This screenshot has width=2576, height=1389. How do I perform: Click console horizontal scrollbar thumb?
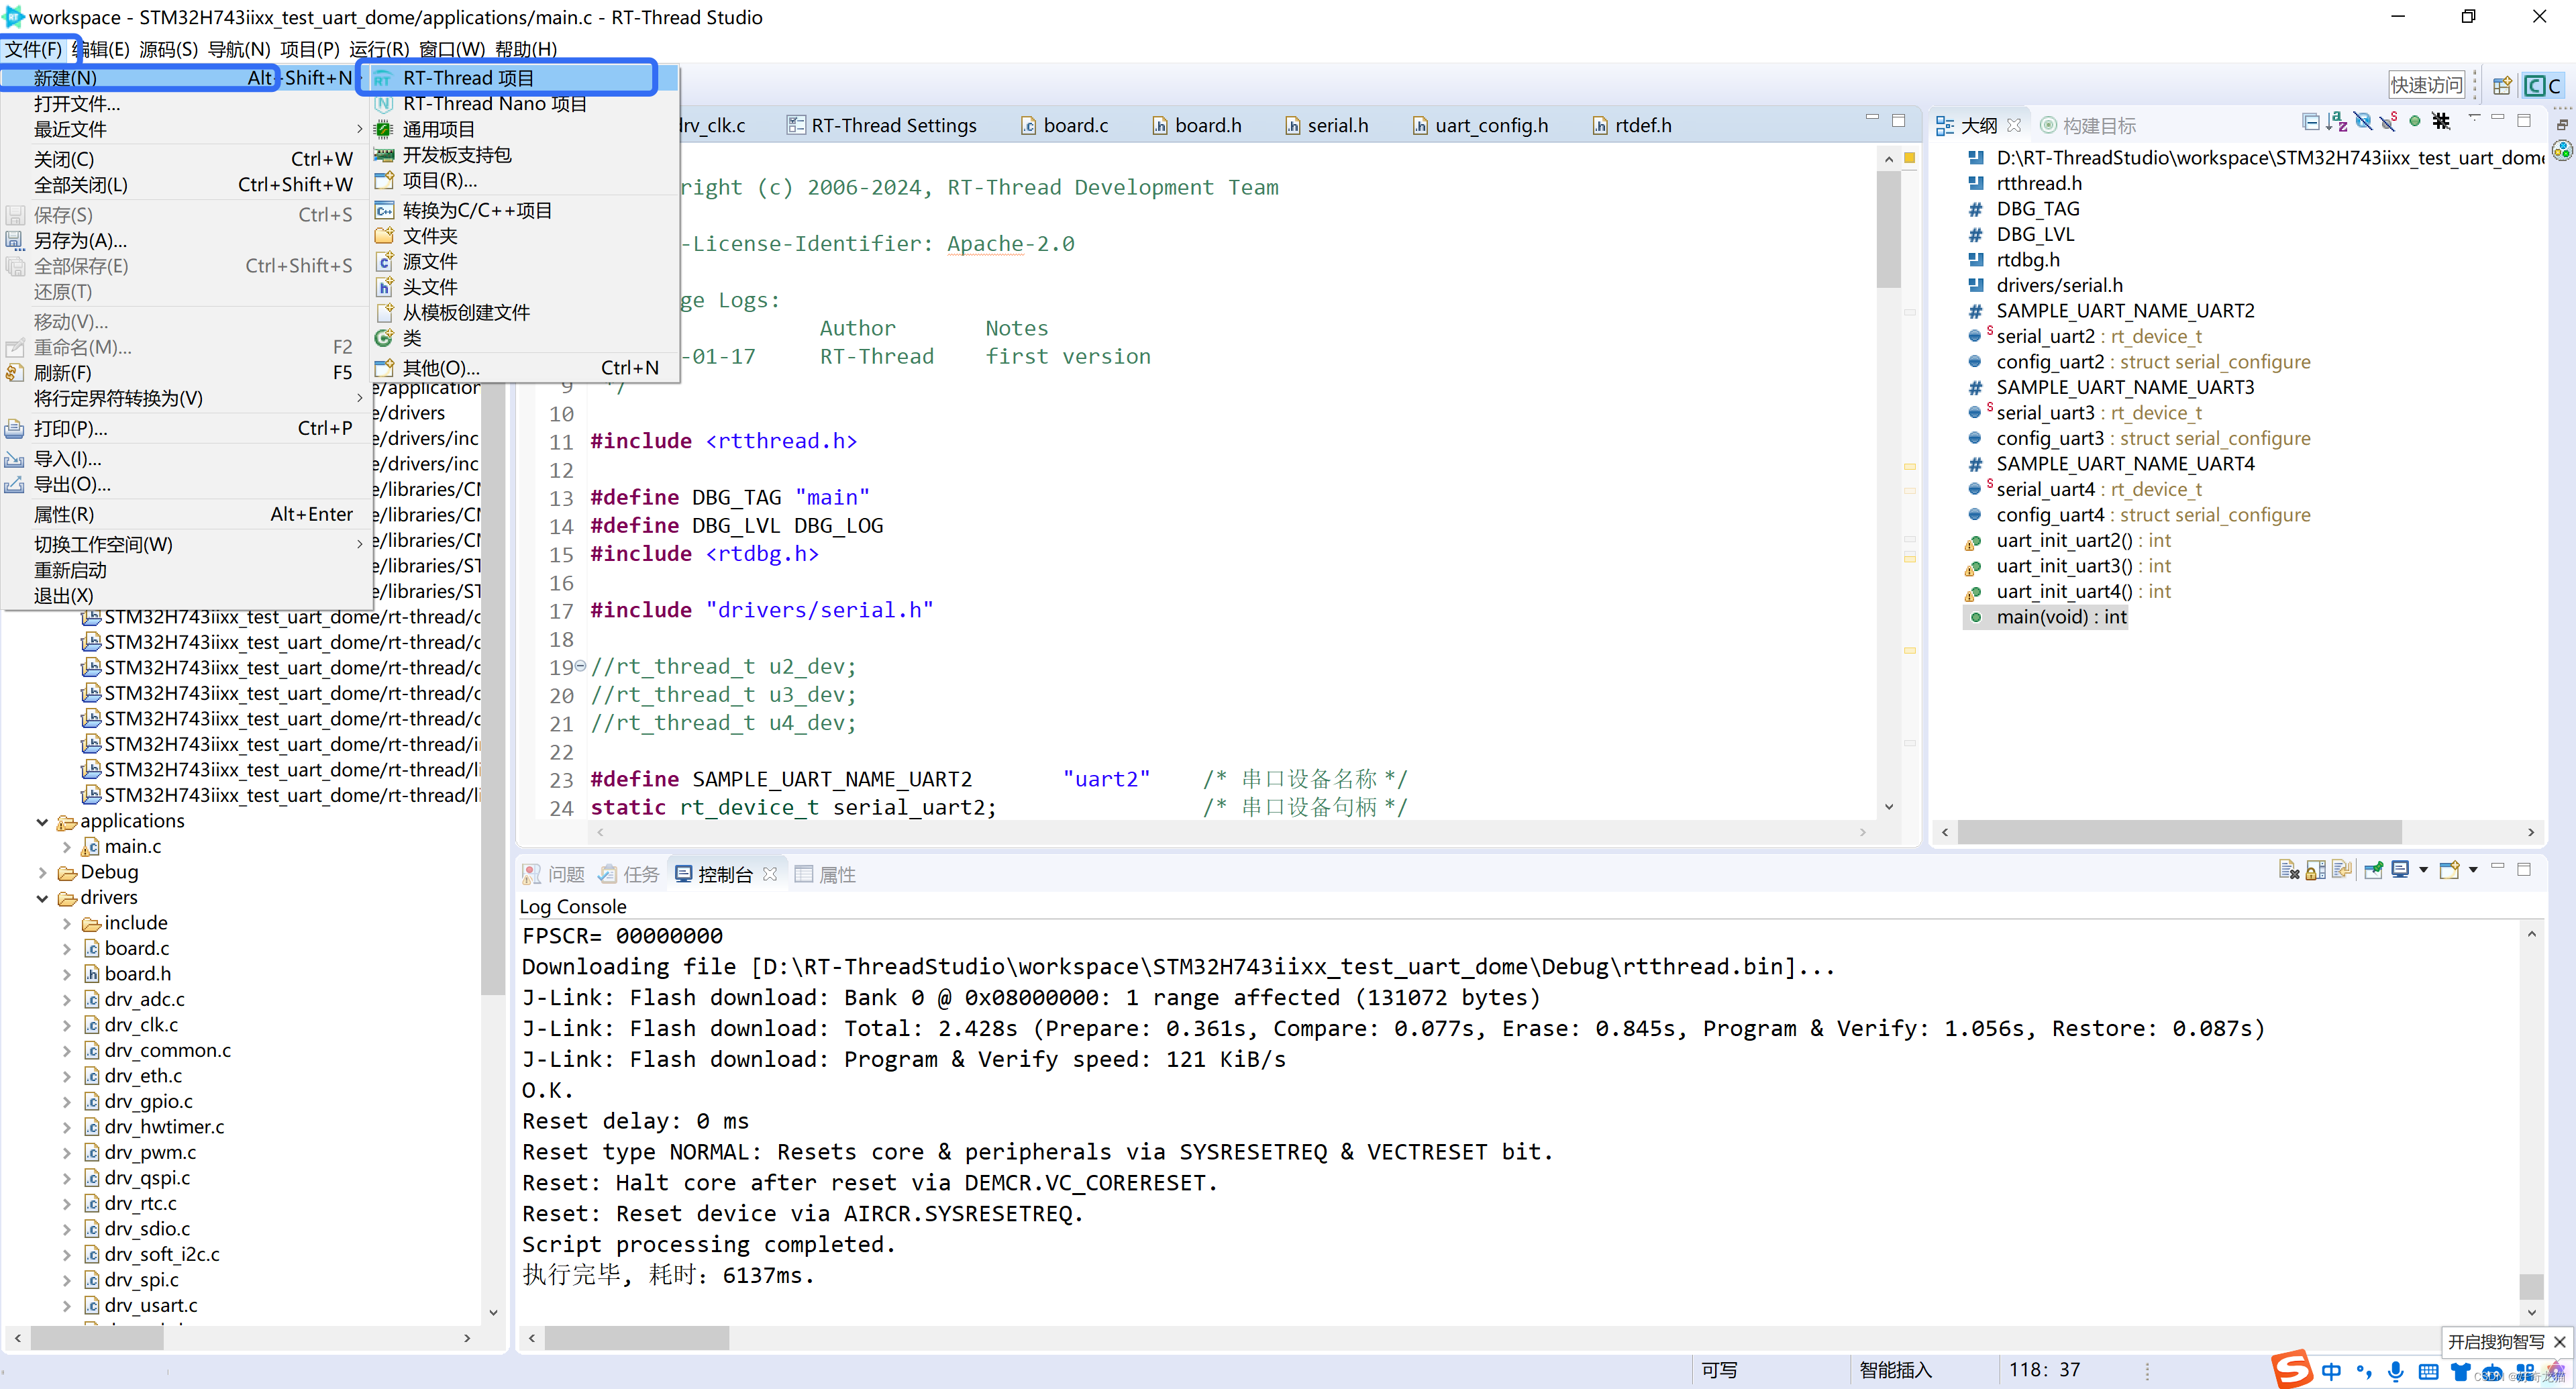point(636,1338)
